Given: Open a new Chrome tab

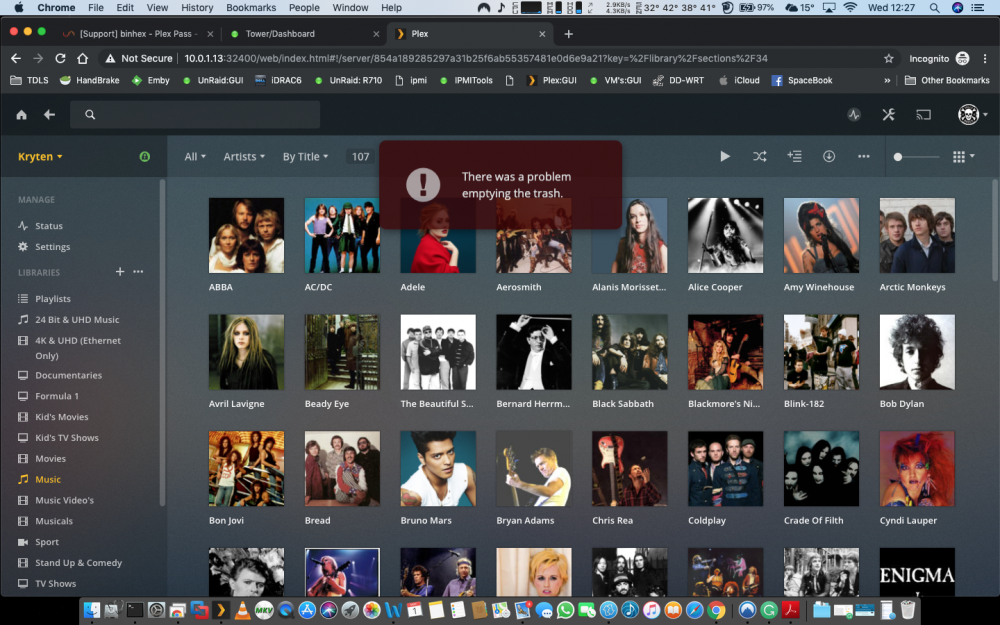Looking at the screenshot, I should (x=568, y=34).
